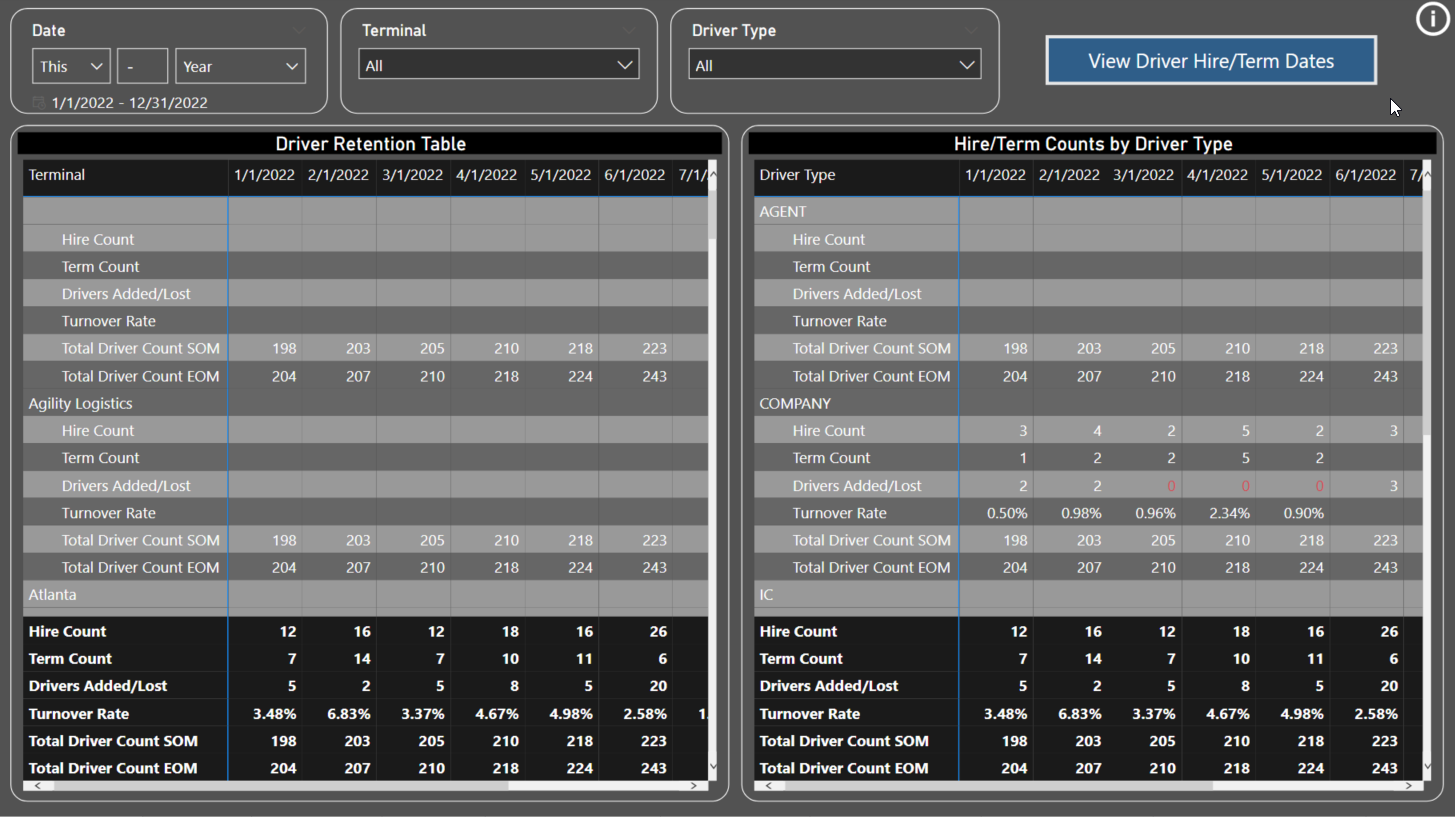Click the '0.50%' turnover rate cell
This screenshot has width=1455, height=817.
coord(1007,512)
